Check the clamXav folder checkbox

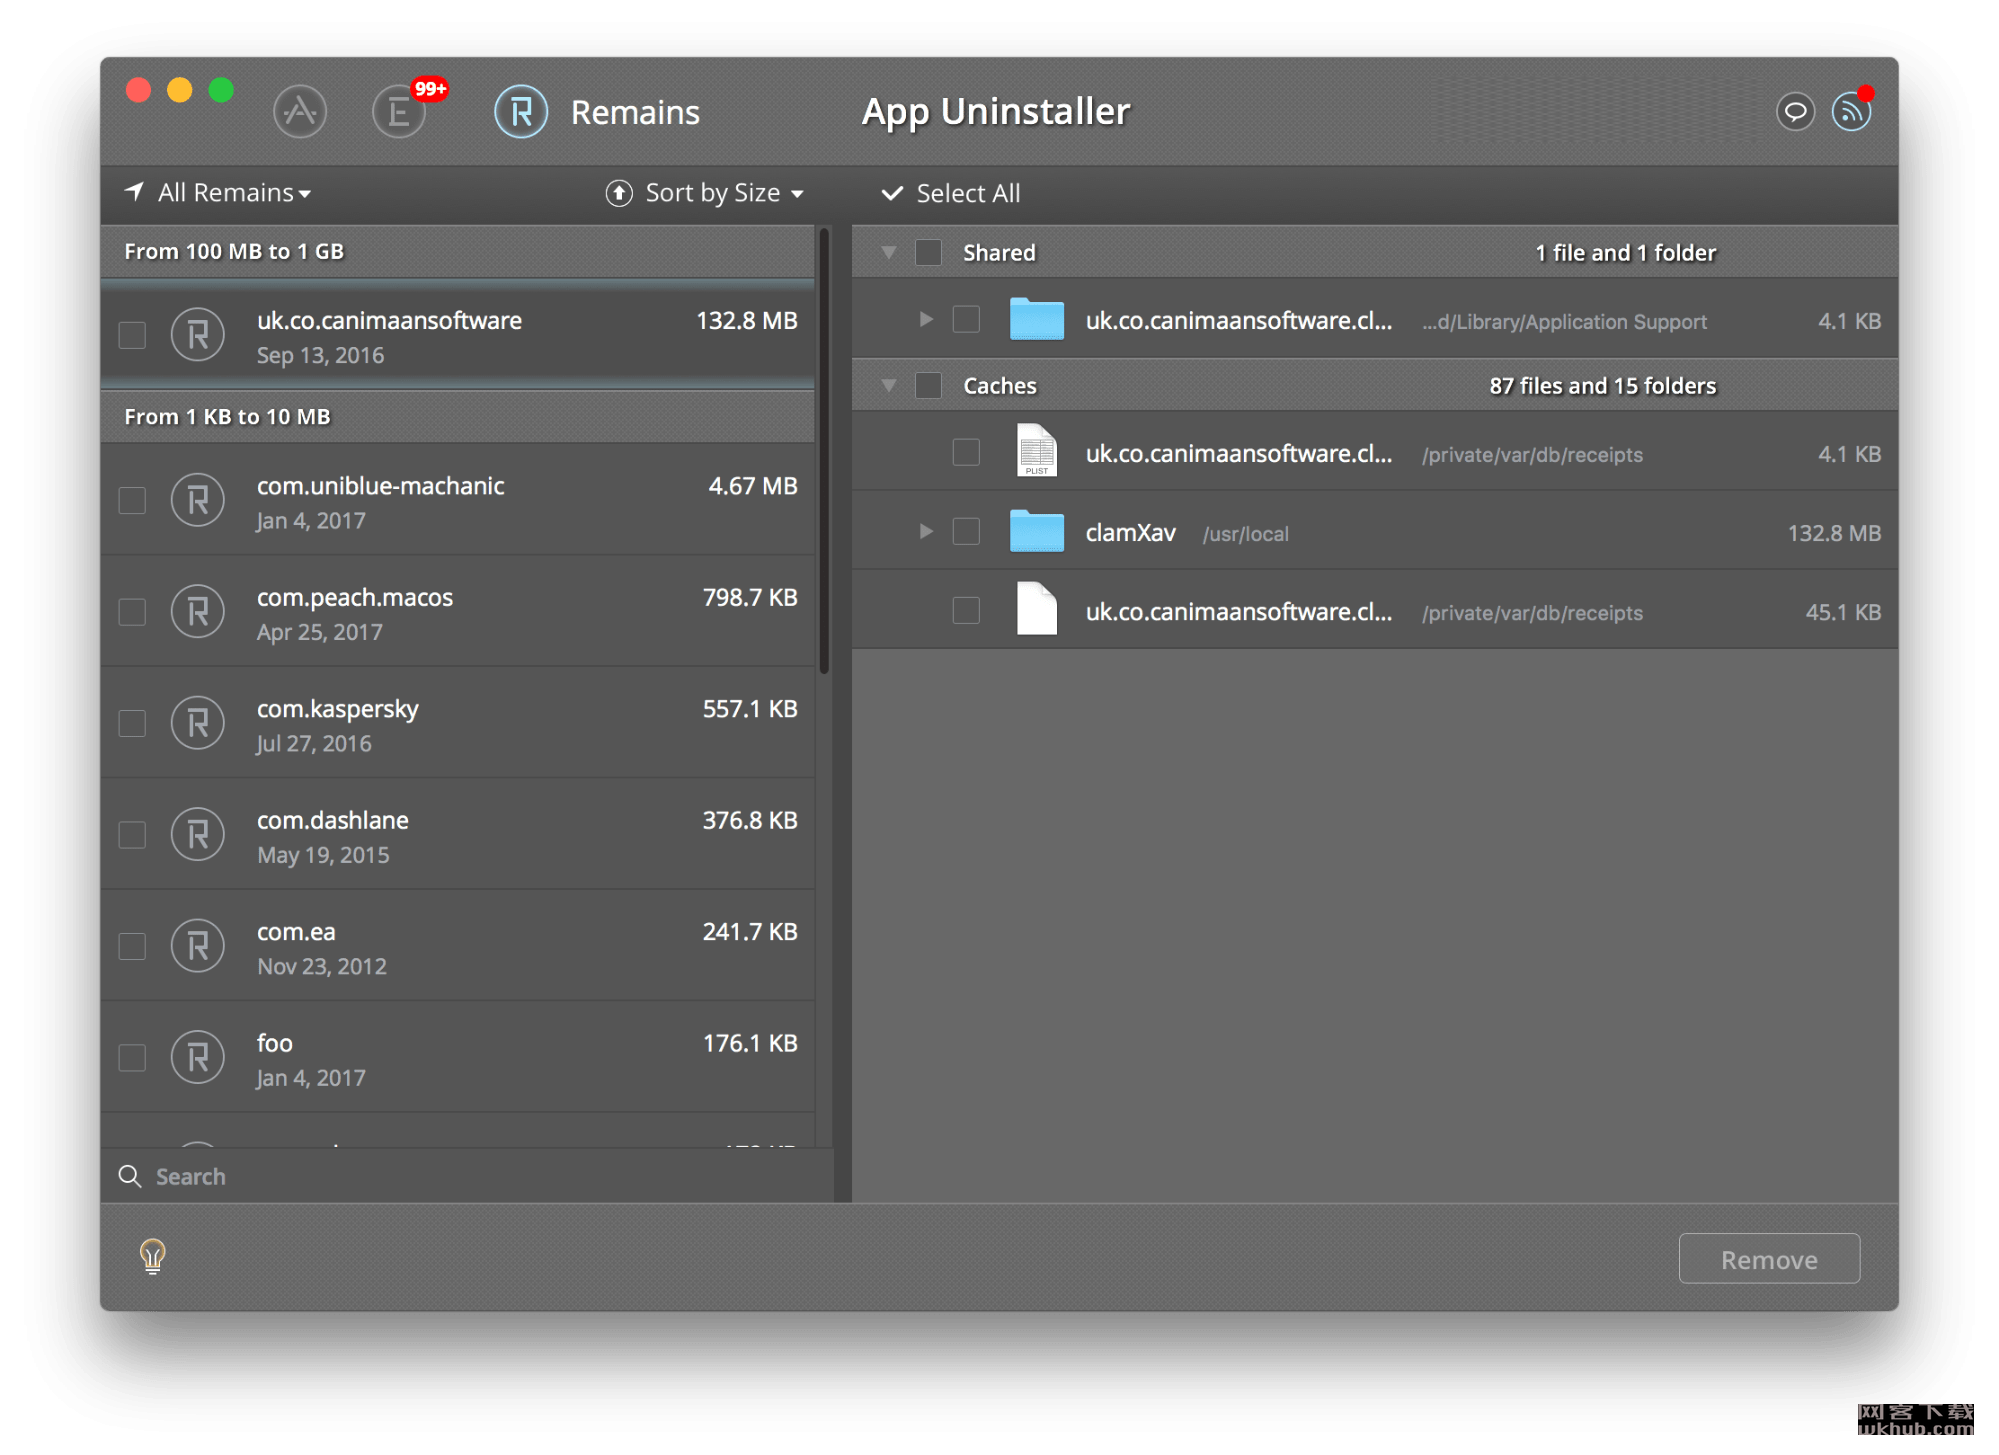(966, 531)
